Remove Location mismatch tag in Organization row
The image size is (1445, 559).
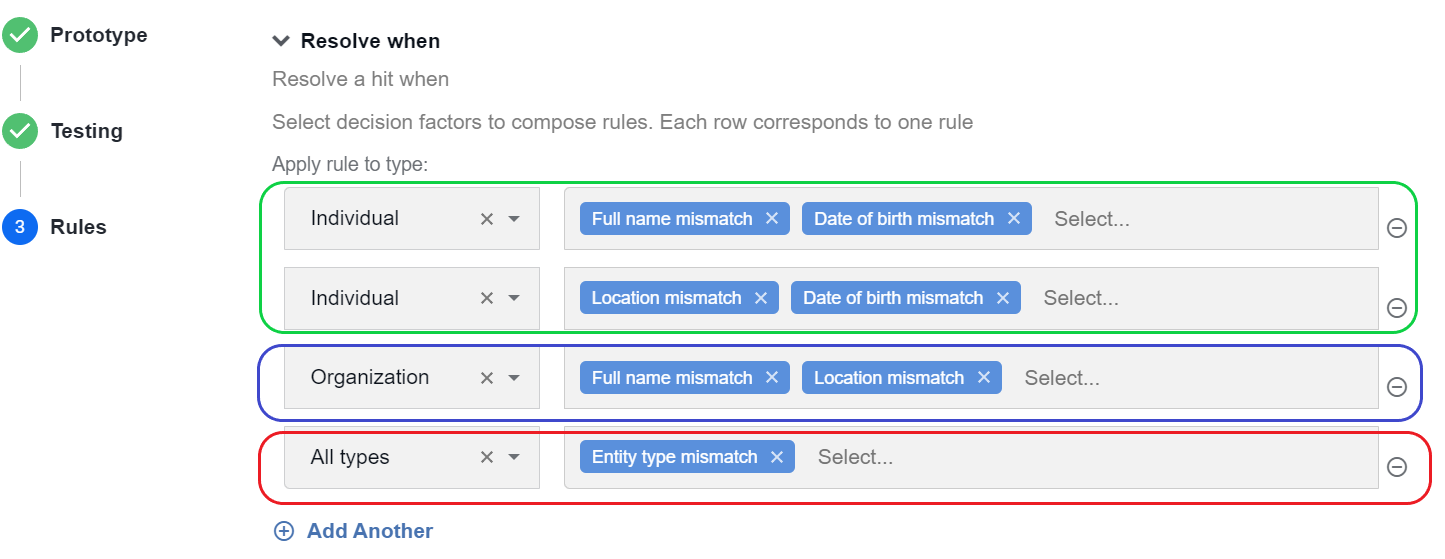point(983,378)
